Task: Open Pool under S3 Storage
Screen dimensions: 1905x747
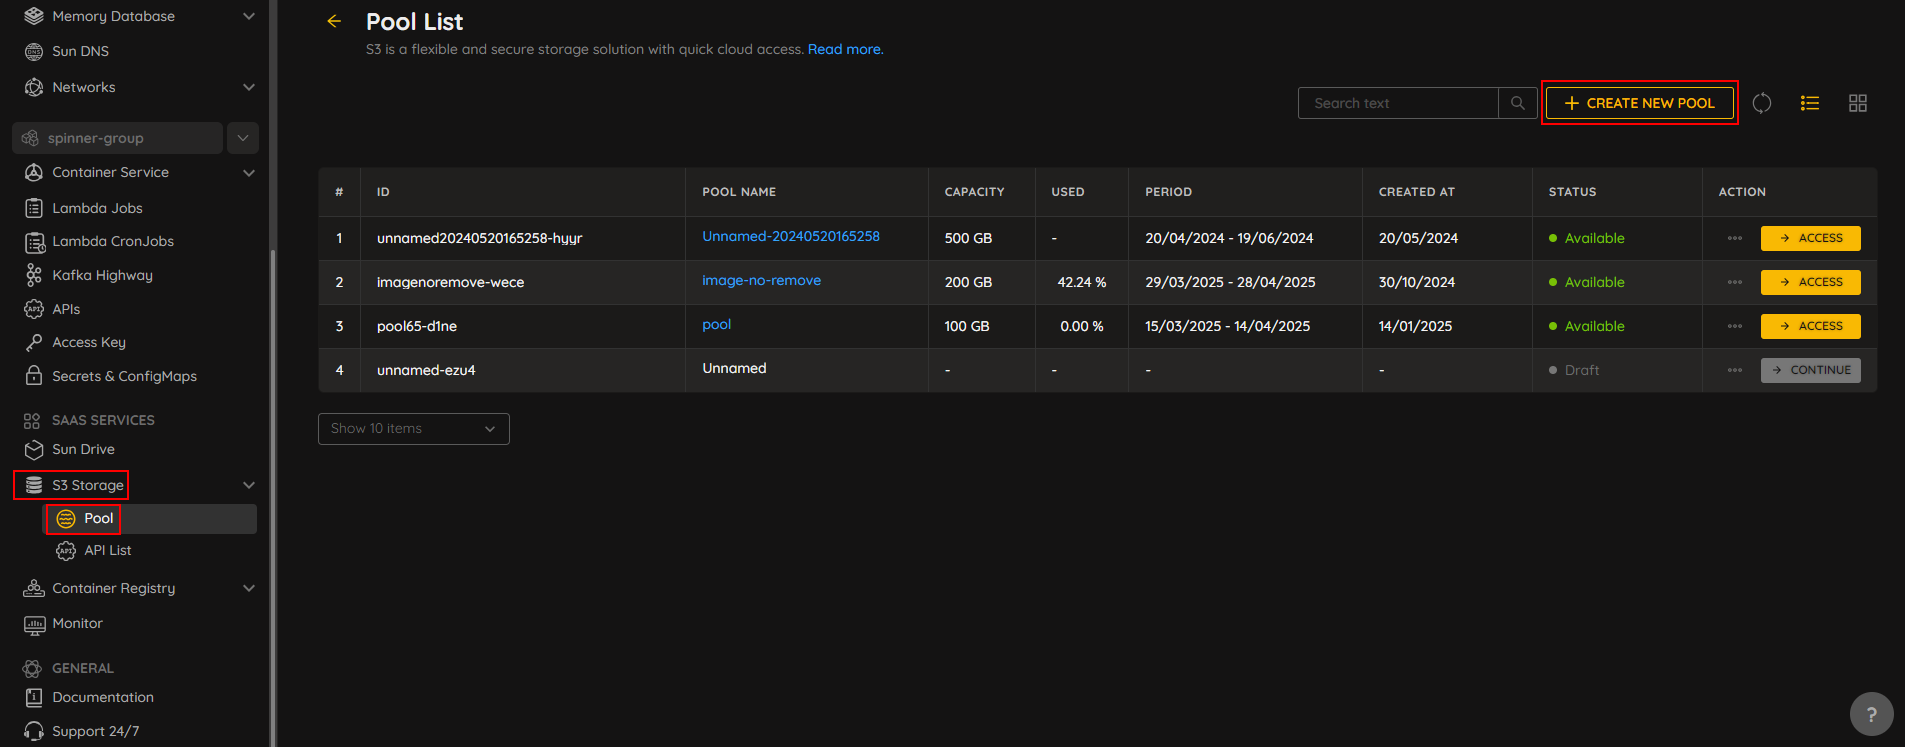Action: point(150,518)
